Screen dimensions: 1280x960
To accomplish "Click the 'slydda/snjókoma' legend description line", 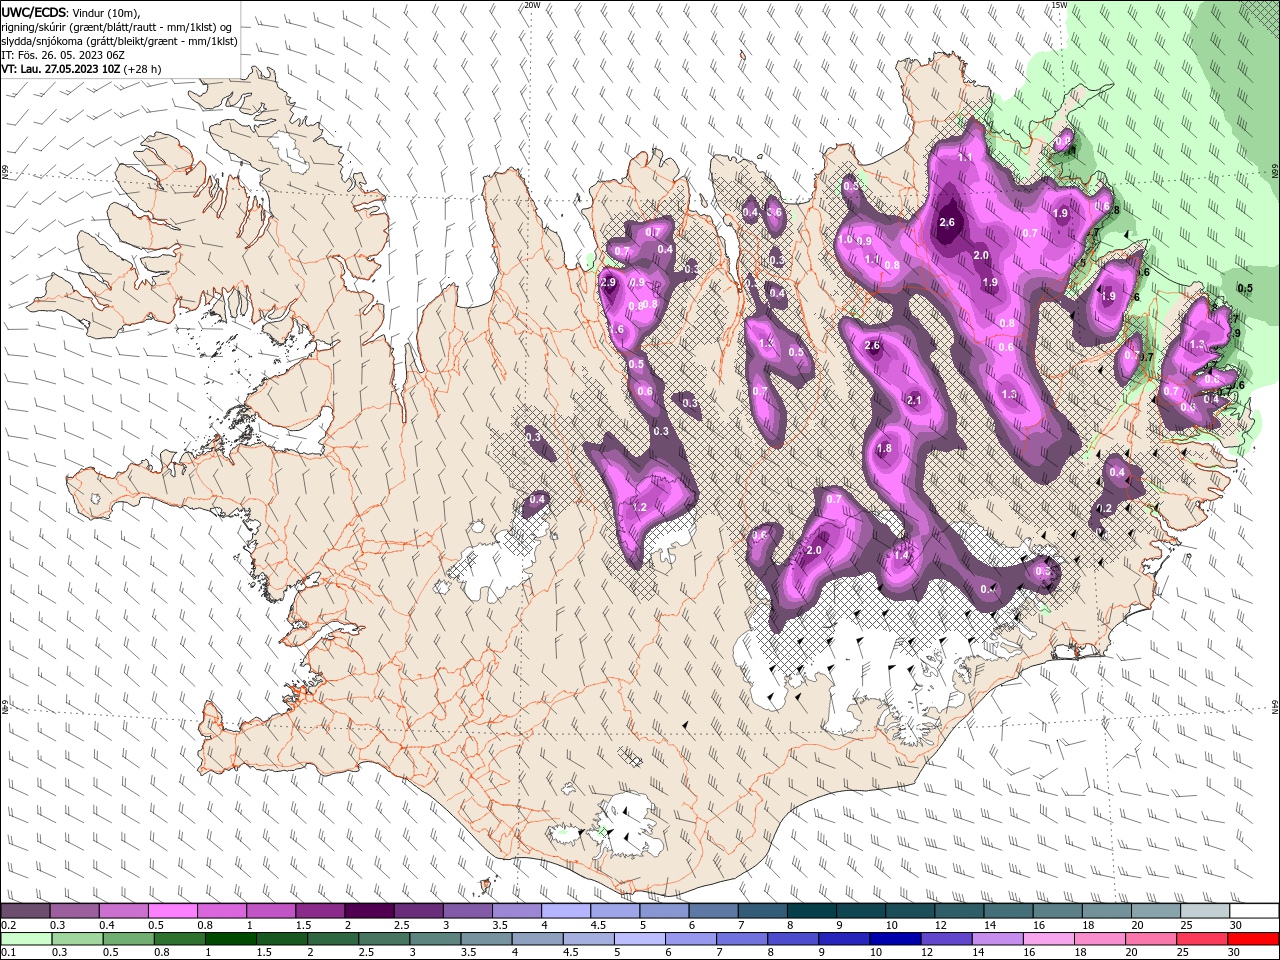I will pyautogui.click(x=119, y=41).
